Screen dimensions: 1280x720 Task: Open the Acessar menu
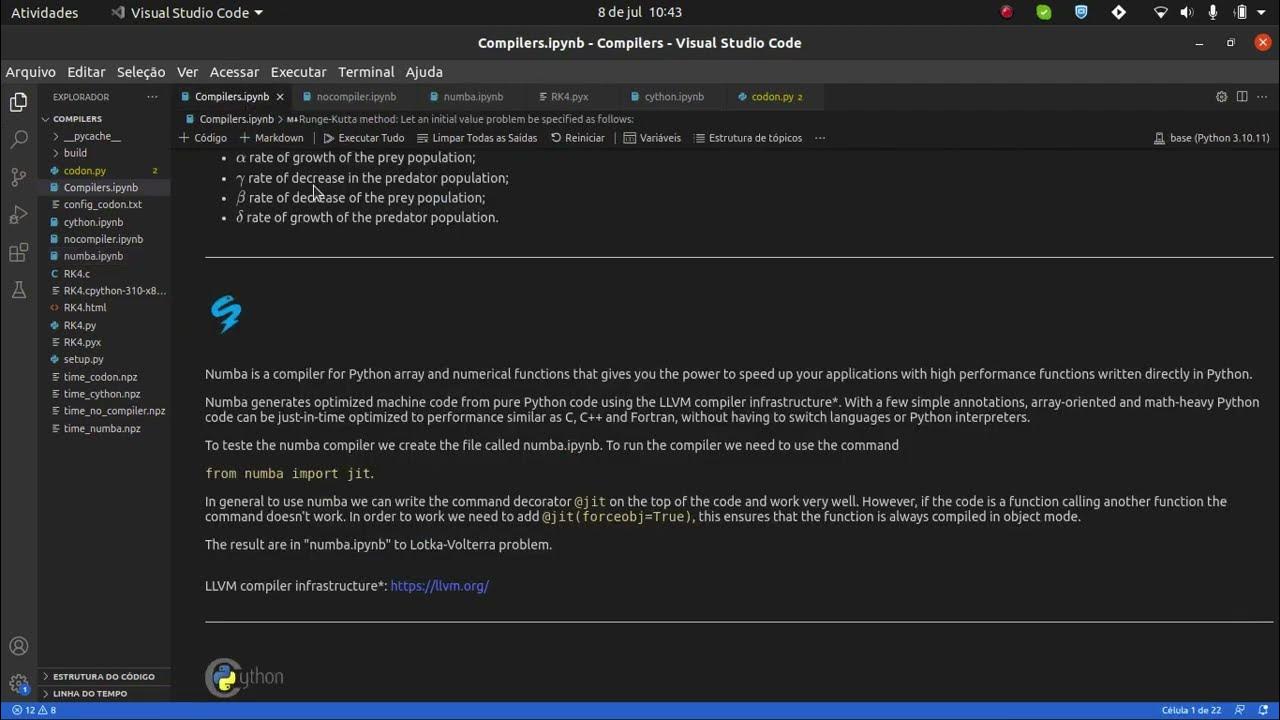click(234, 72)
